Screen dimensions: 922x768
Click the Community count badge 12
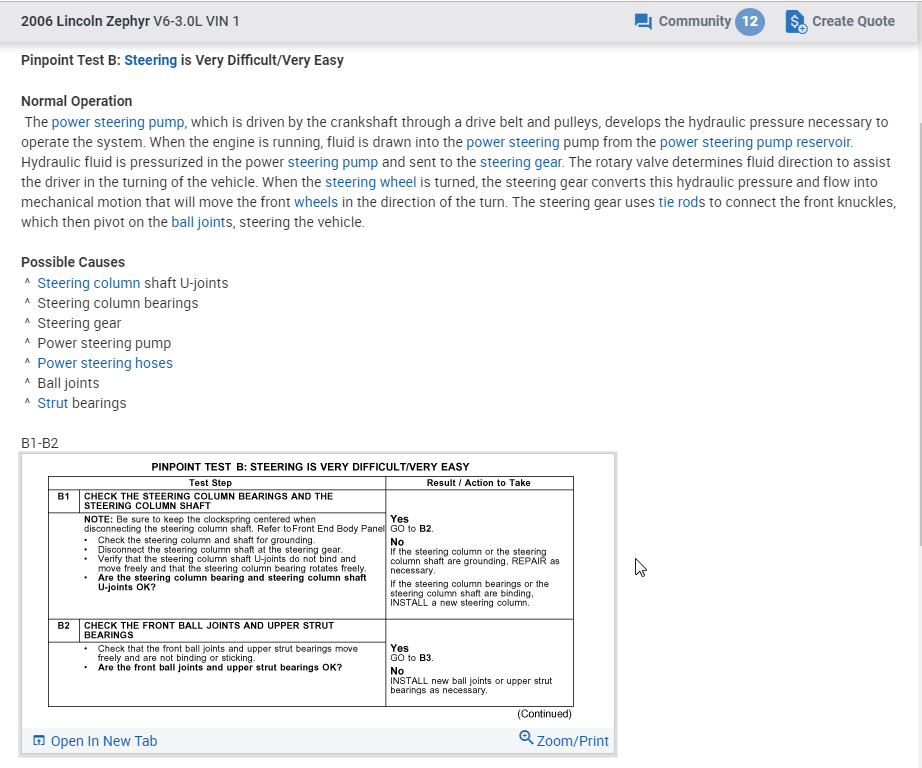coord(749,22)
